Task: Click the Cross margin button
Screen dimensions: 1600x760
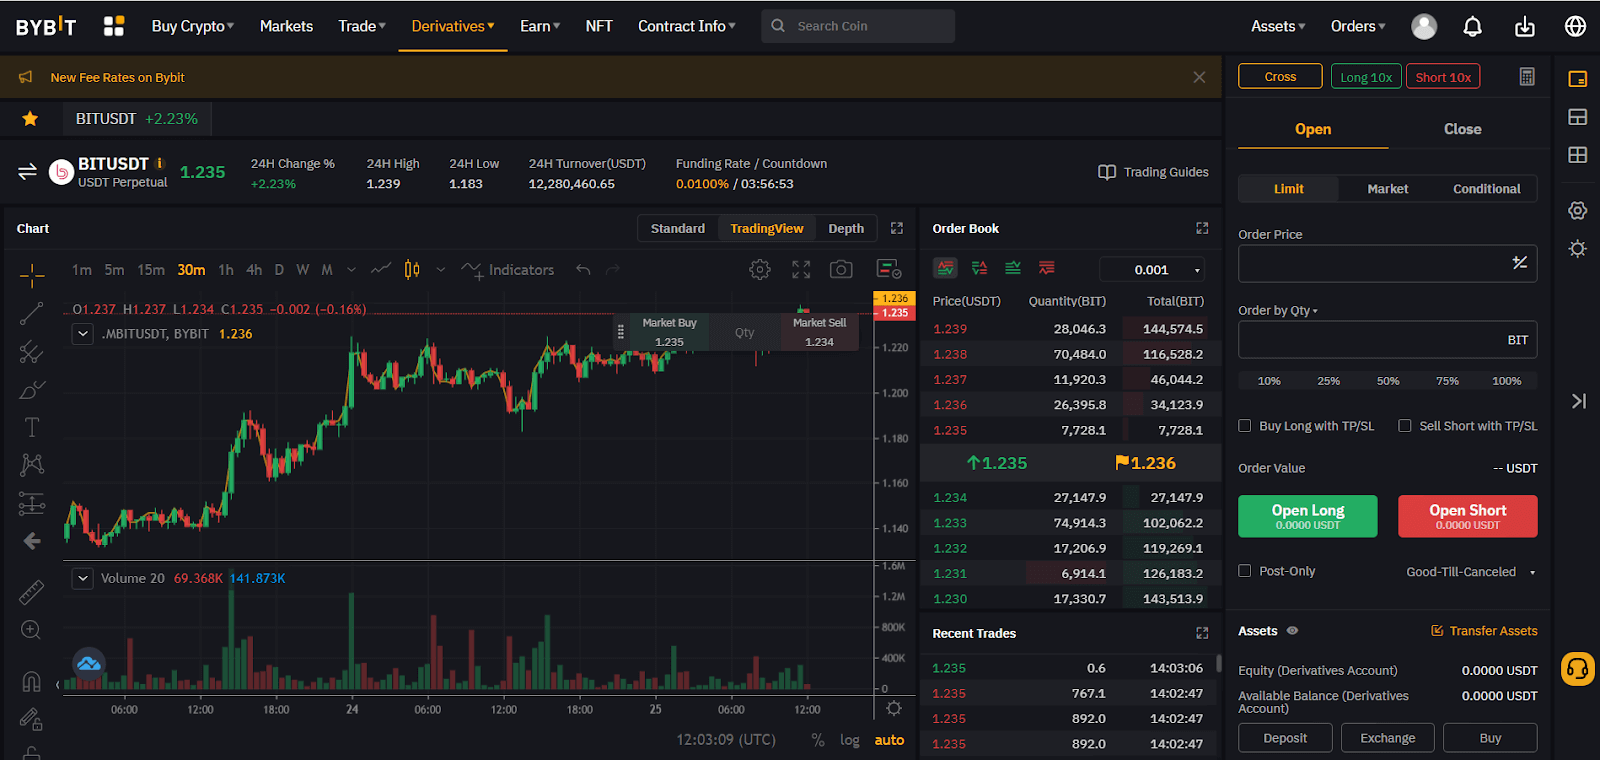Action: click(x=1280, y=76)
